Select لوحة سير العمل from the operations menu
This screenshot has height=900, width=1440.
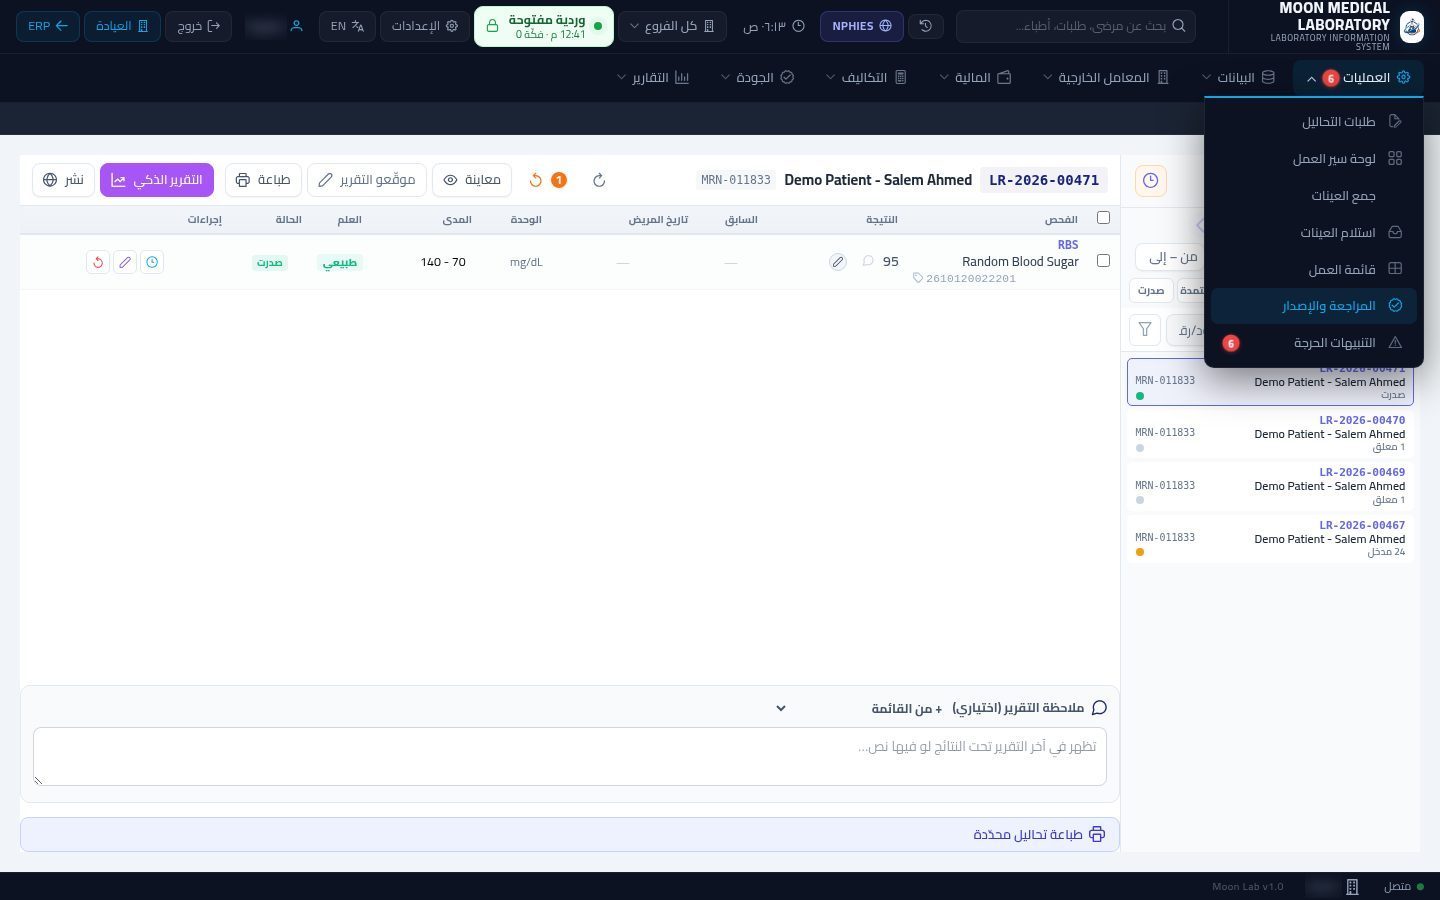(x=1314, y=159)
